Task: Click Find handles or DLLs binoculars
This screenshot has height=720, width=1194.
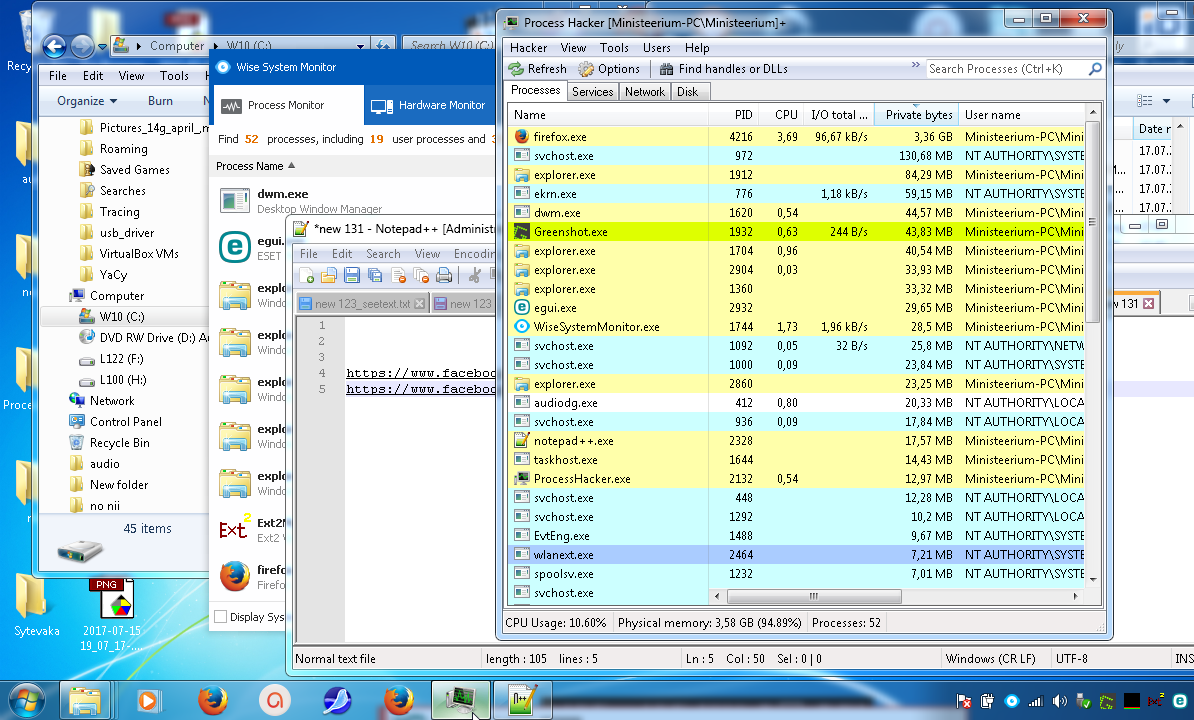Action: 667,69
